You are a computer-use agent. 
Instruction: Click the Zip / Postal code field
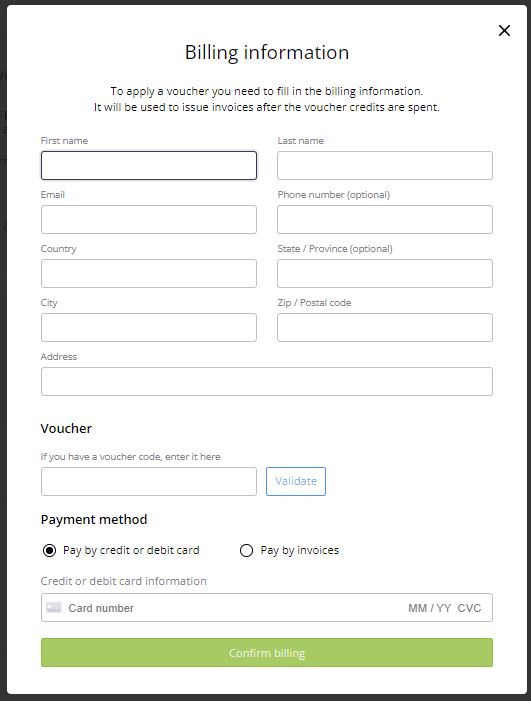385,328
